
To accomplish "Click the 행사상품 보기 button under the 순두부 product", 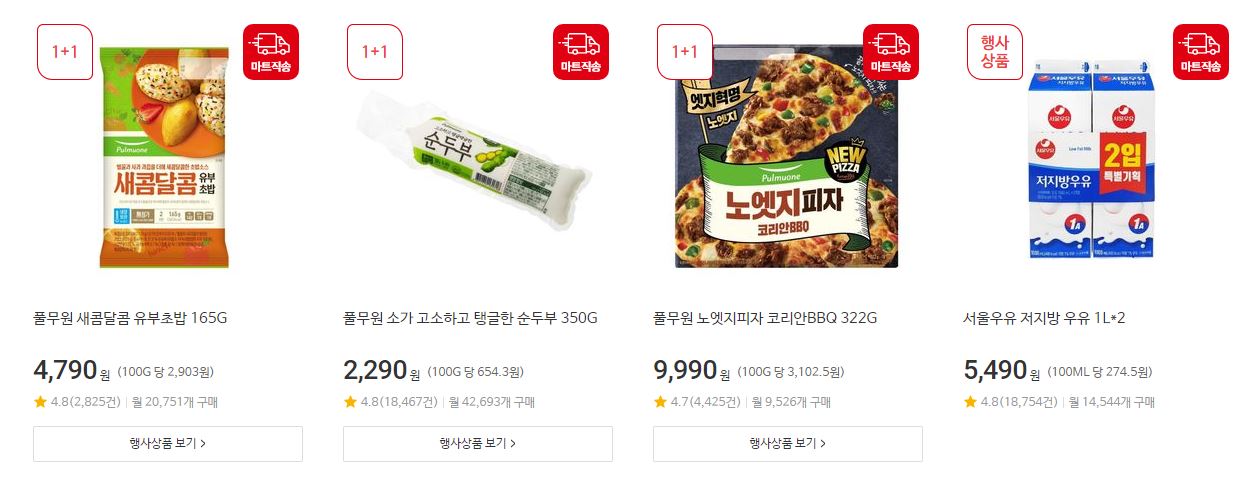I will [x=478, y=443].
